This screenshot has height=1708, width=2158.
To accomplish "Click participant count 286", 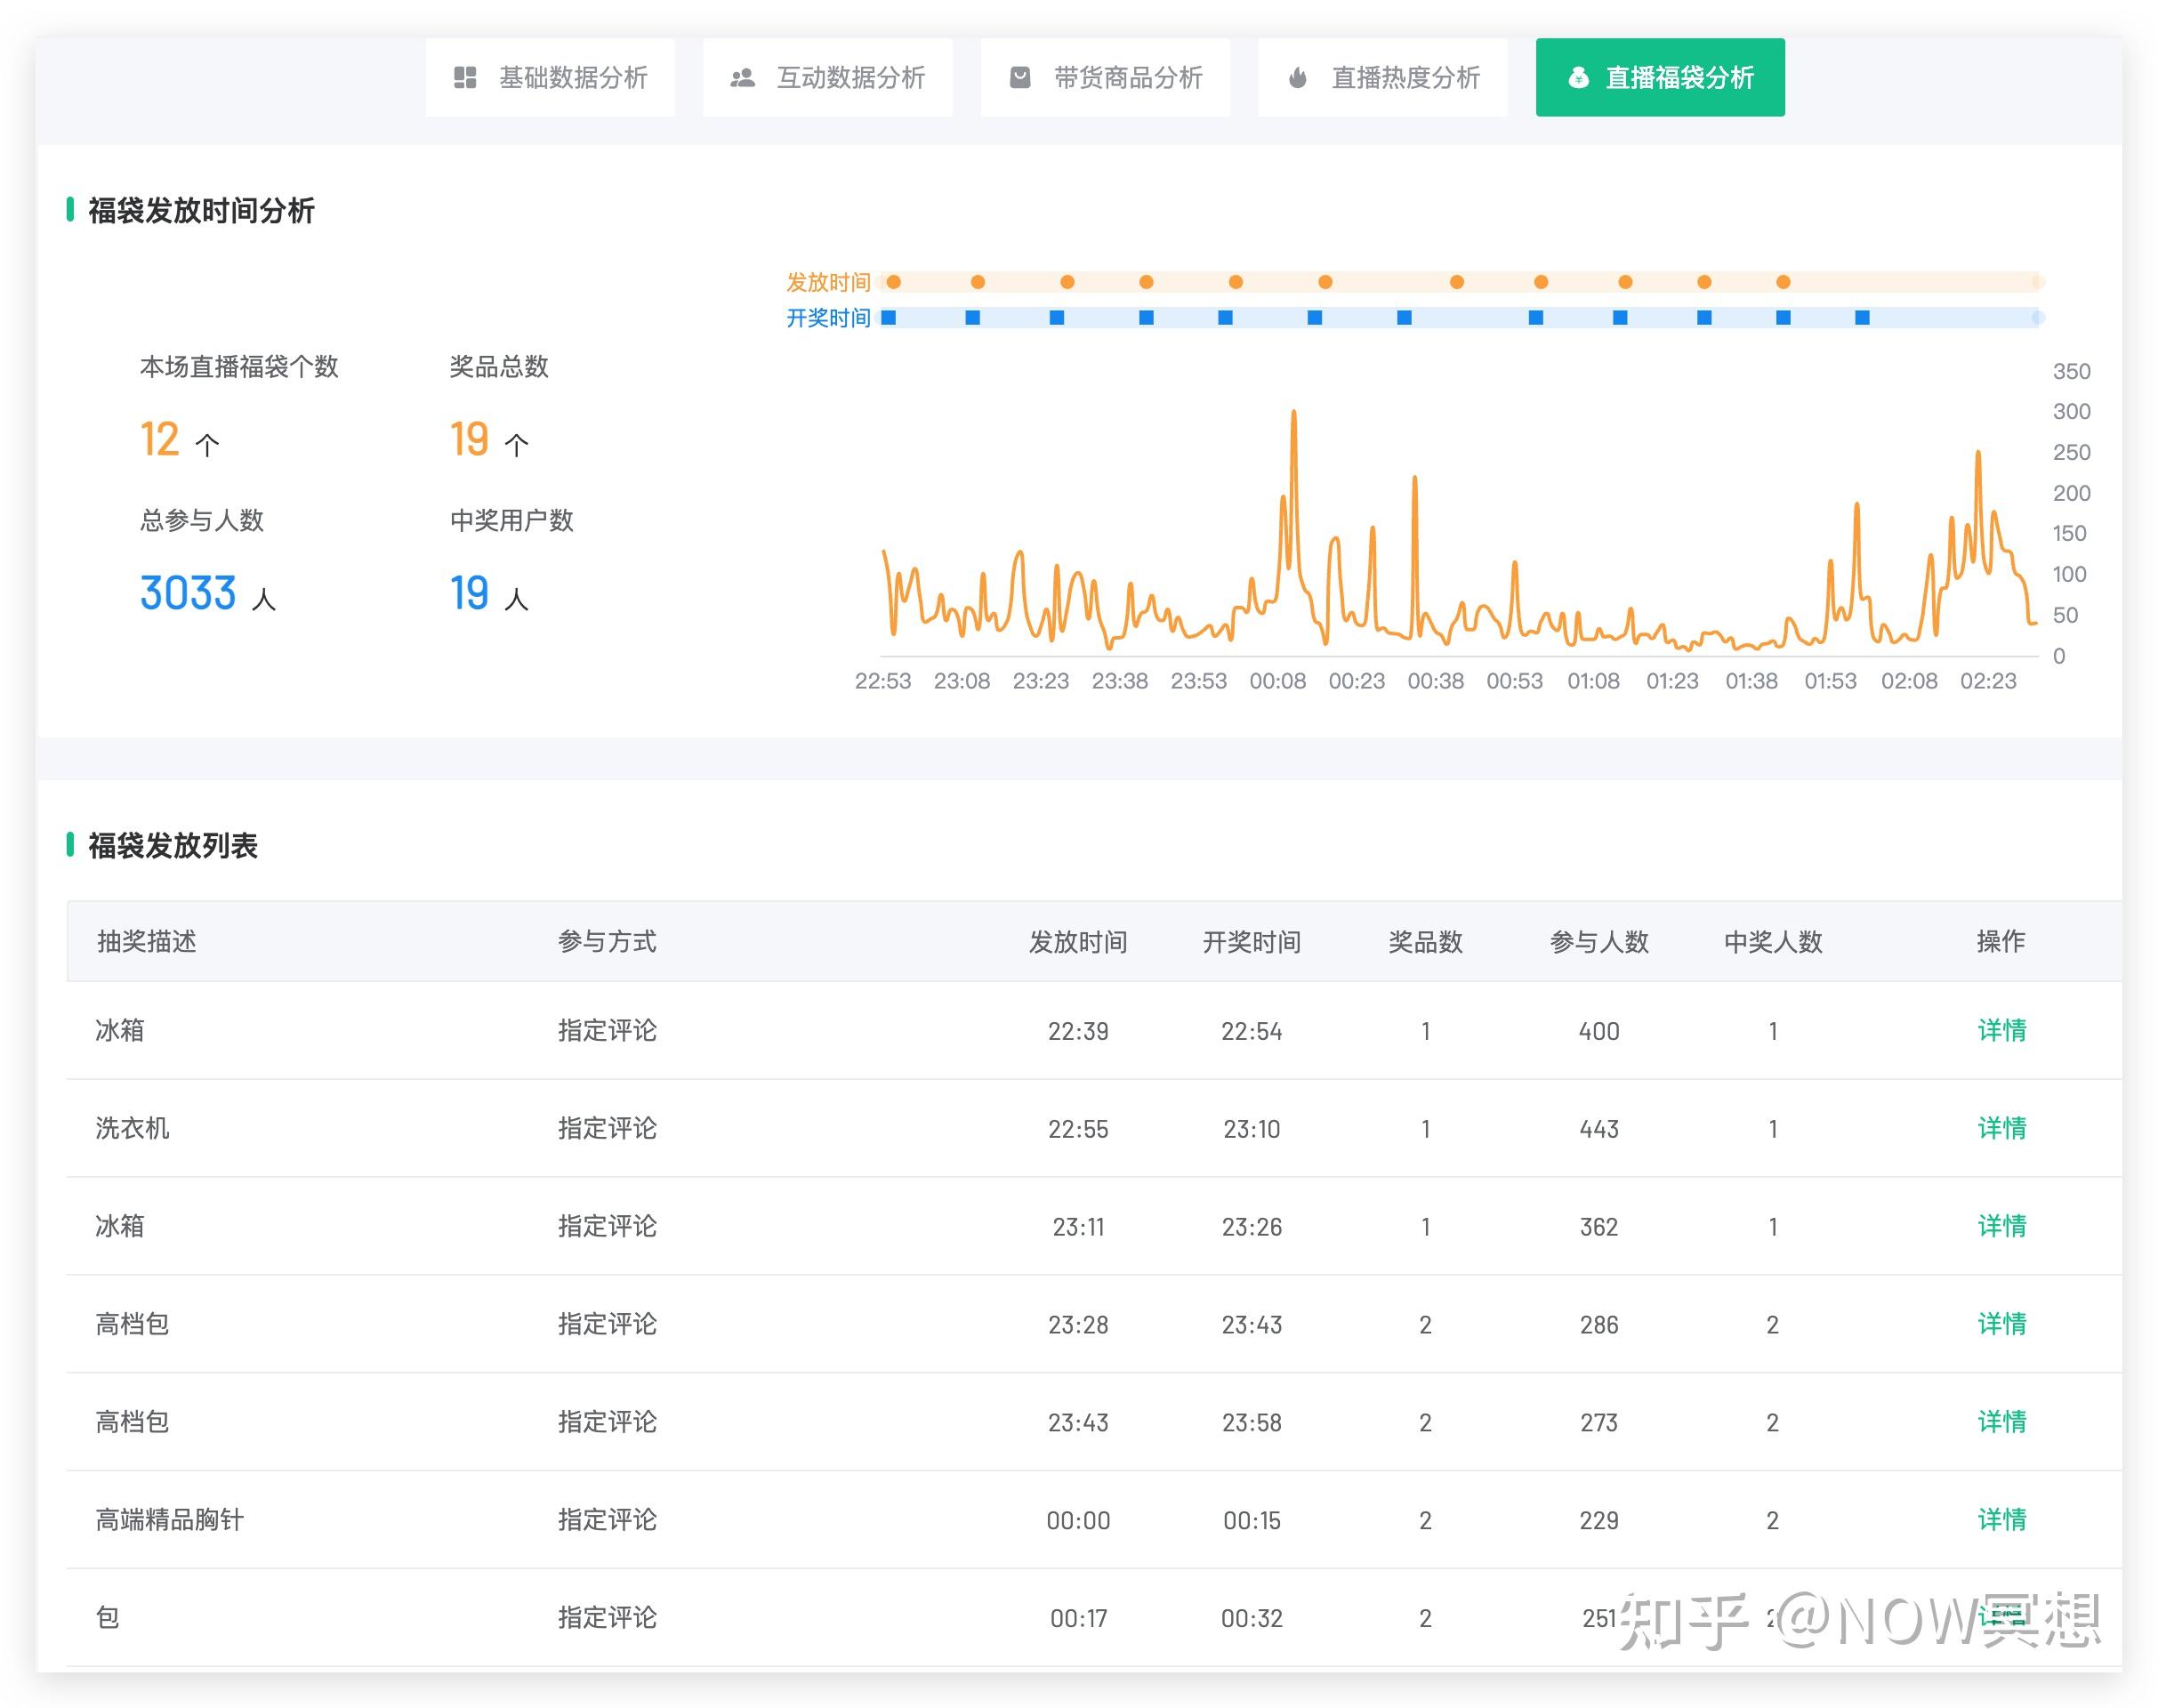I will click(1599, 1326).
